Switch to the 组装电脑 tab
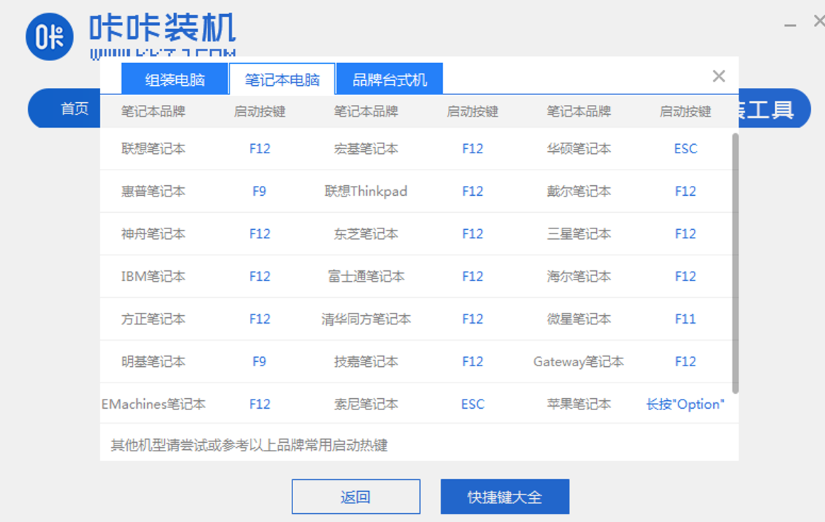The width and height of the screenshot is (825, 522). coord(174,80)
